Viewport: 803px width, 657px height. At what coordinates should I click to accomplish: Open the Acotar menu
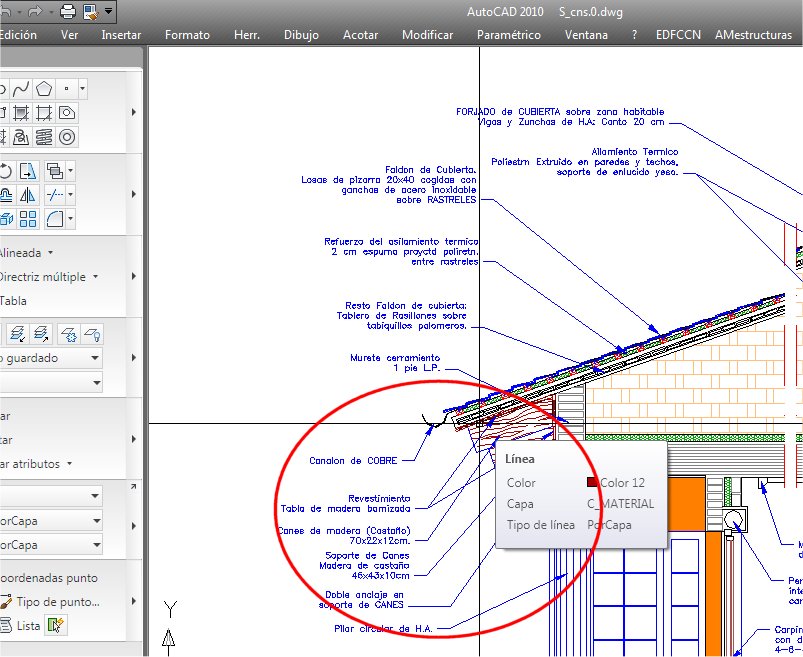click(361, 35)
